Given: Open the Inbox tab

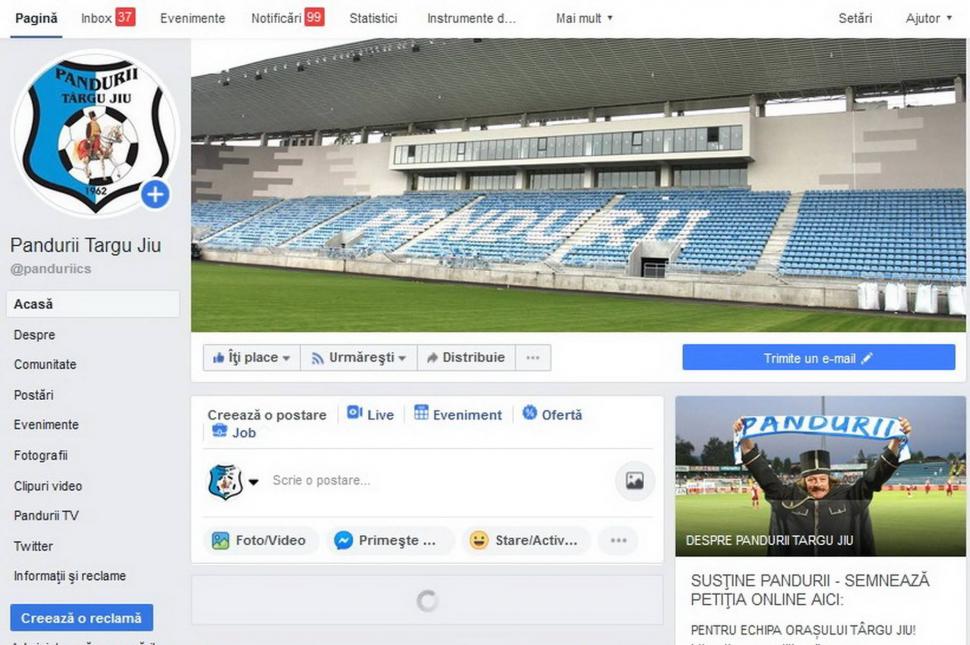Looking at the screenshot, I should click(x=108, y=18).
